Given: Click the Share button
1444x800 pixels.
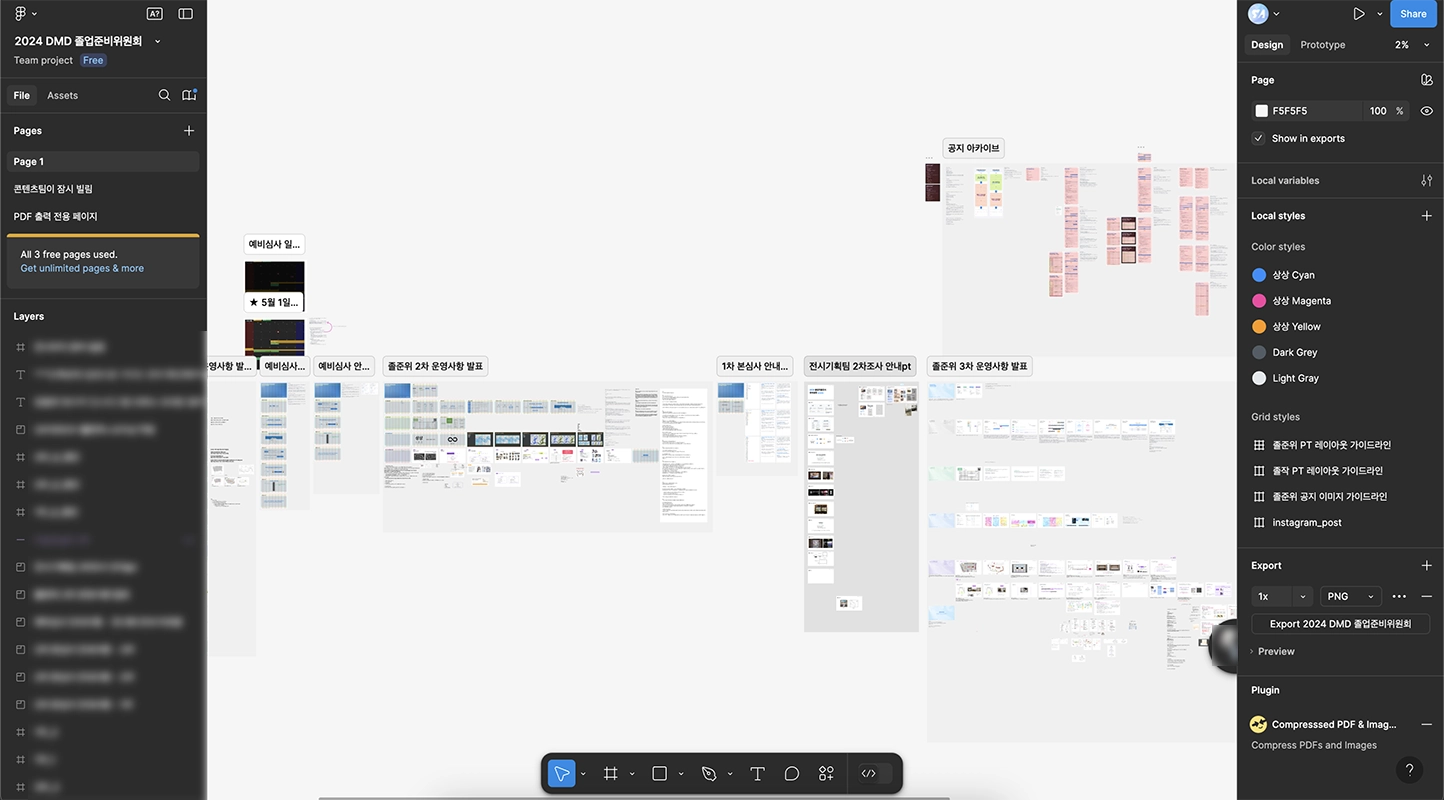Looking at the screenshot, I should click(1413, 14).
